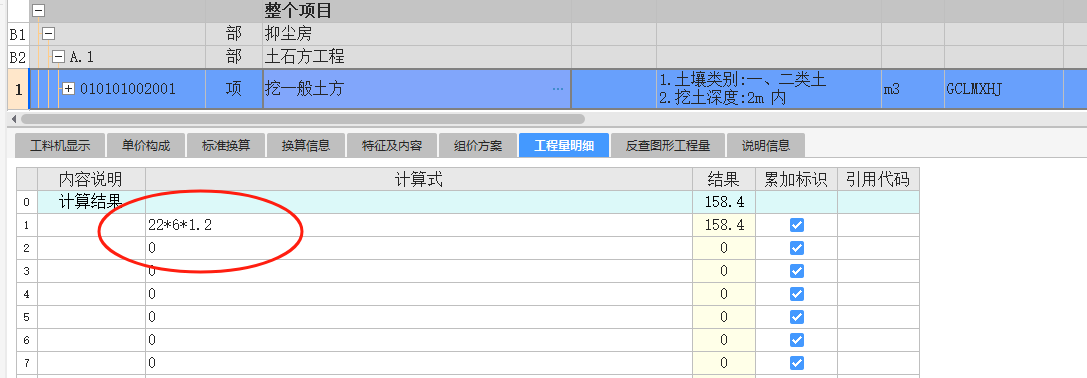Show the 说明信息 tab
Screen dimensions: 1087x378
click(765, 146)
